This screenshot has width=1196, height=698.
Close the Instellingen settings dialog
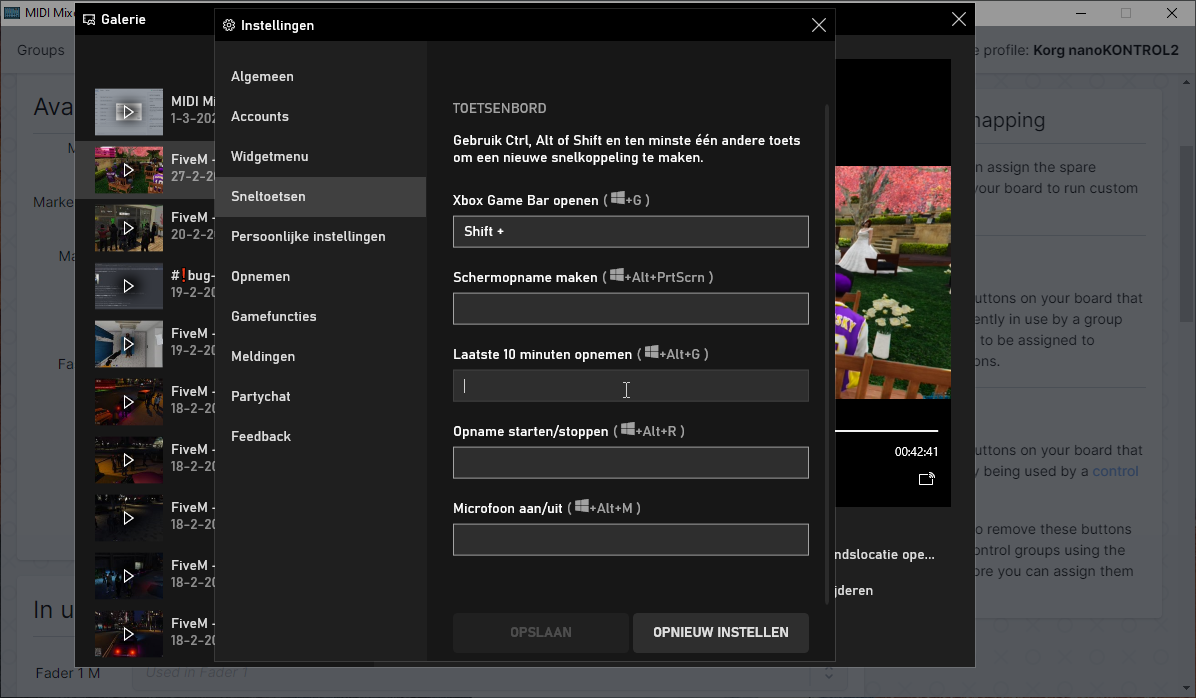[818, 25]
